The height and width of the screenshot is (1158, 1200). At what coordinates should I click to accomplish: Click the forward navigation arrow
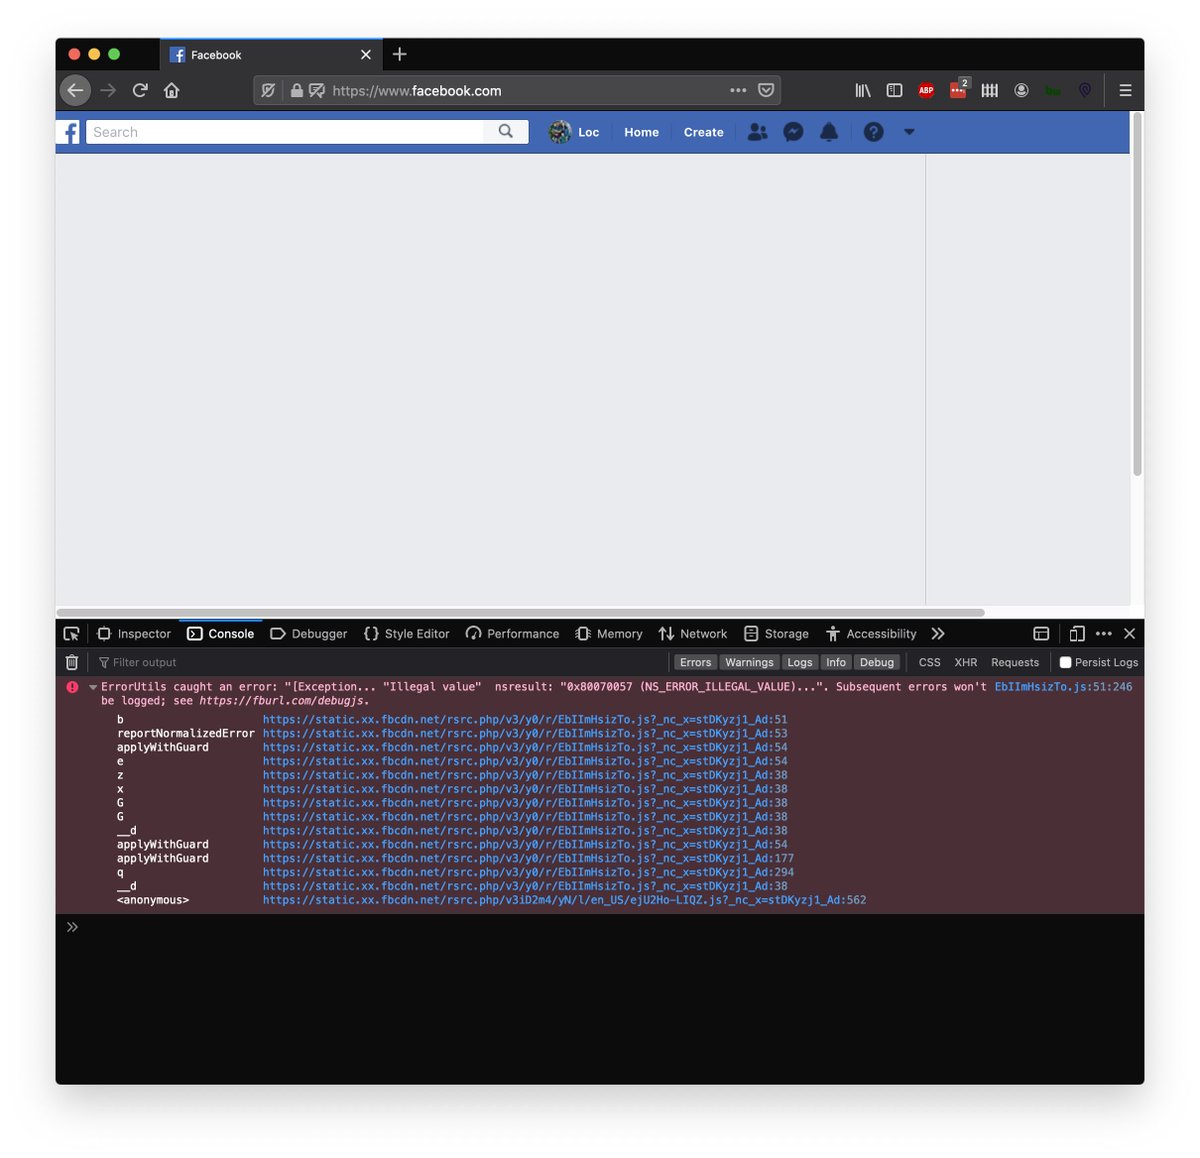pyautogui.click(x=108, y=90)
